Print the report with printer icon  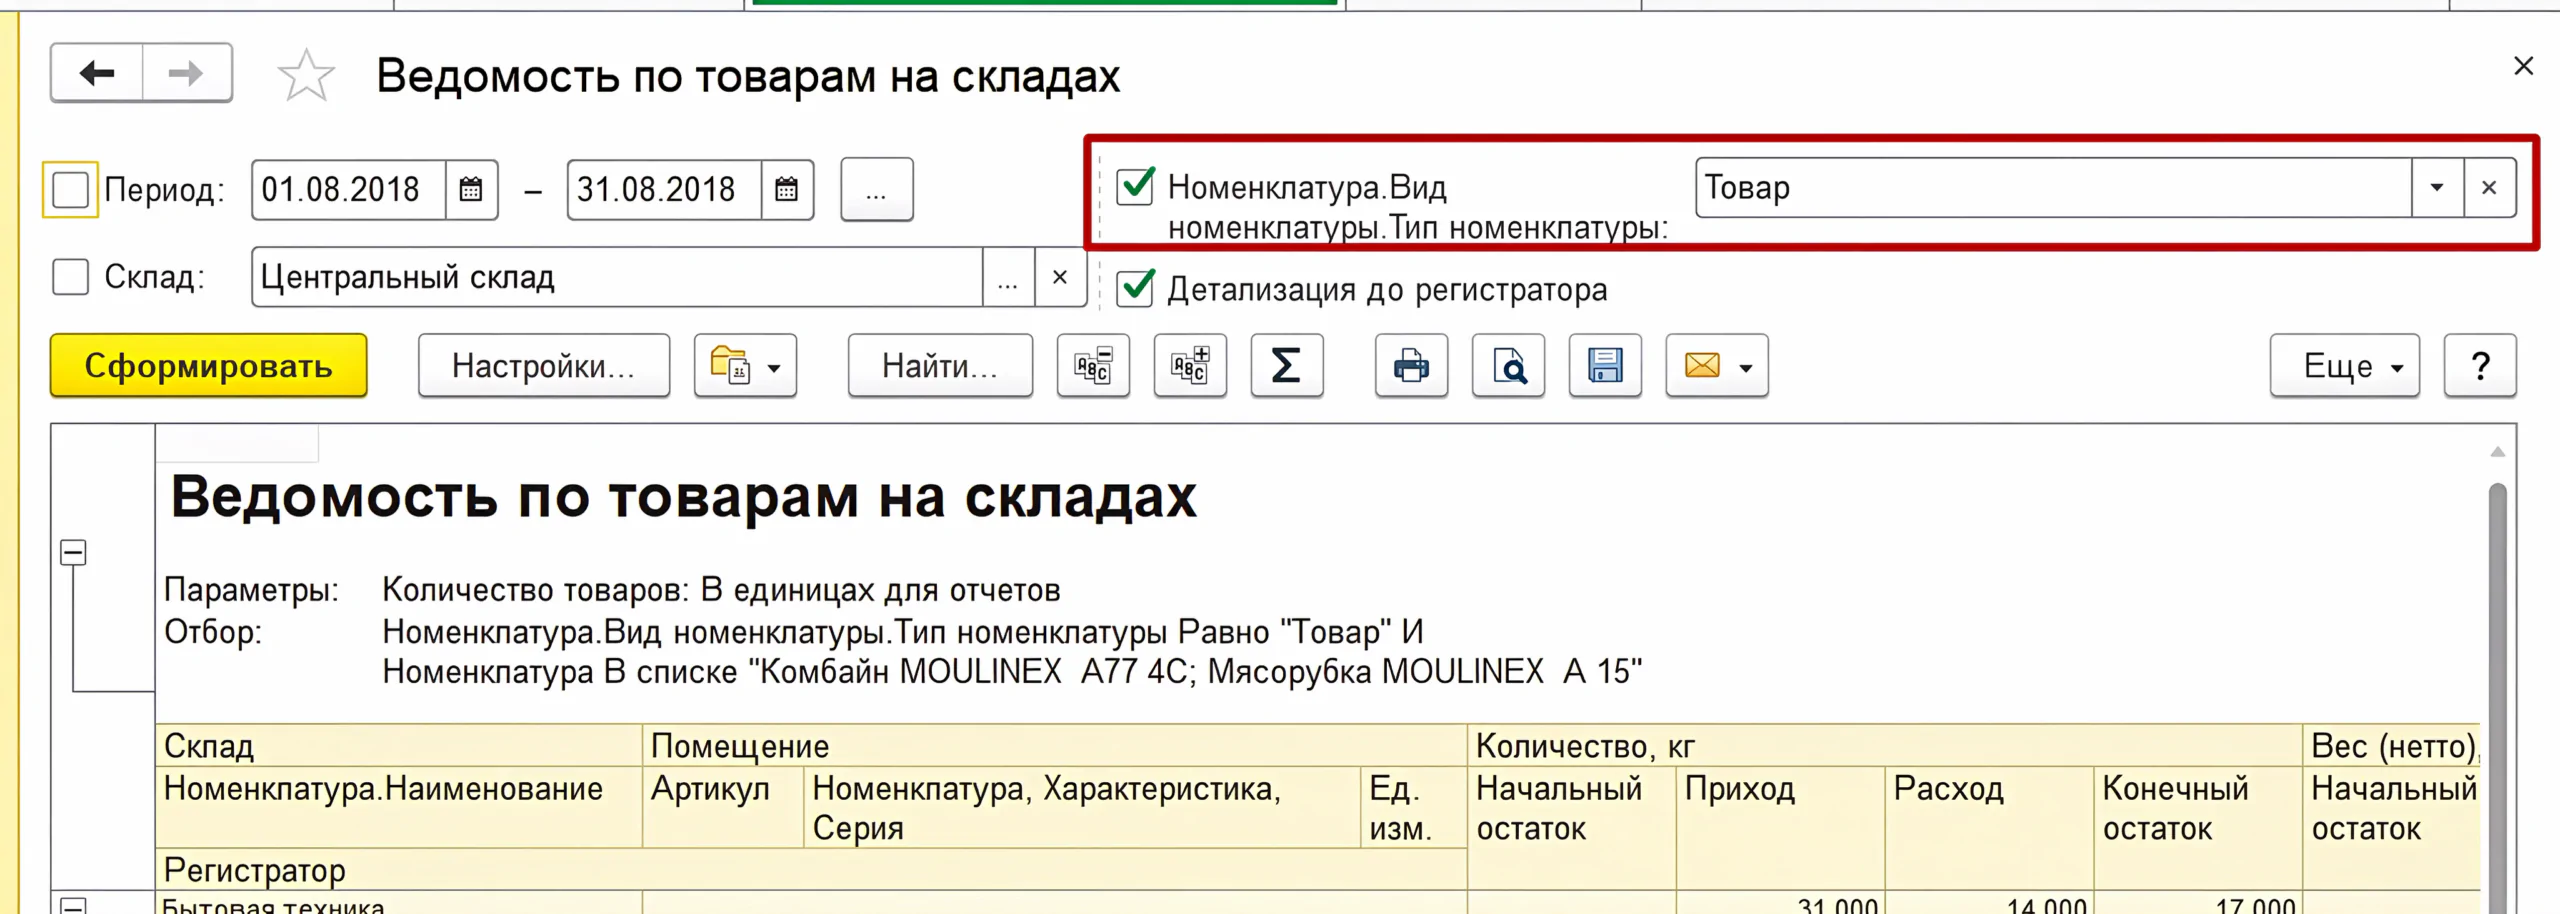pyautogui.click(x=1411, y=366)
